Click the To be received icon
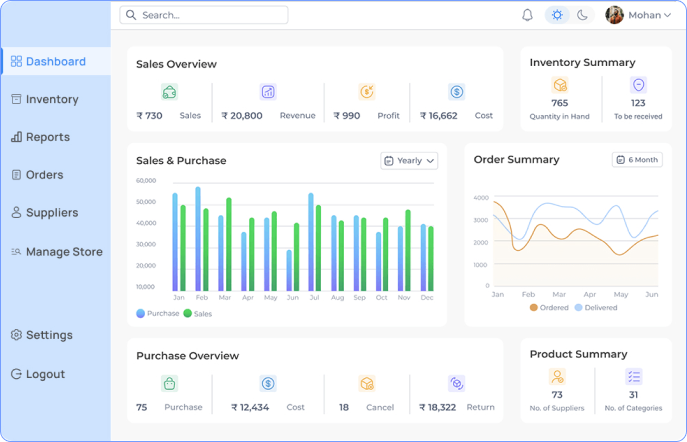Image resolution: width=687 pixels, height=442 pixels. pyautogui.click(x=638, y=86)
